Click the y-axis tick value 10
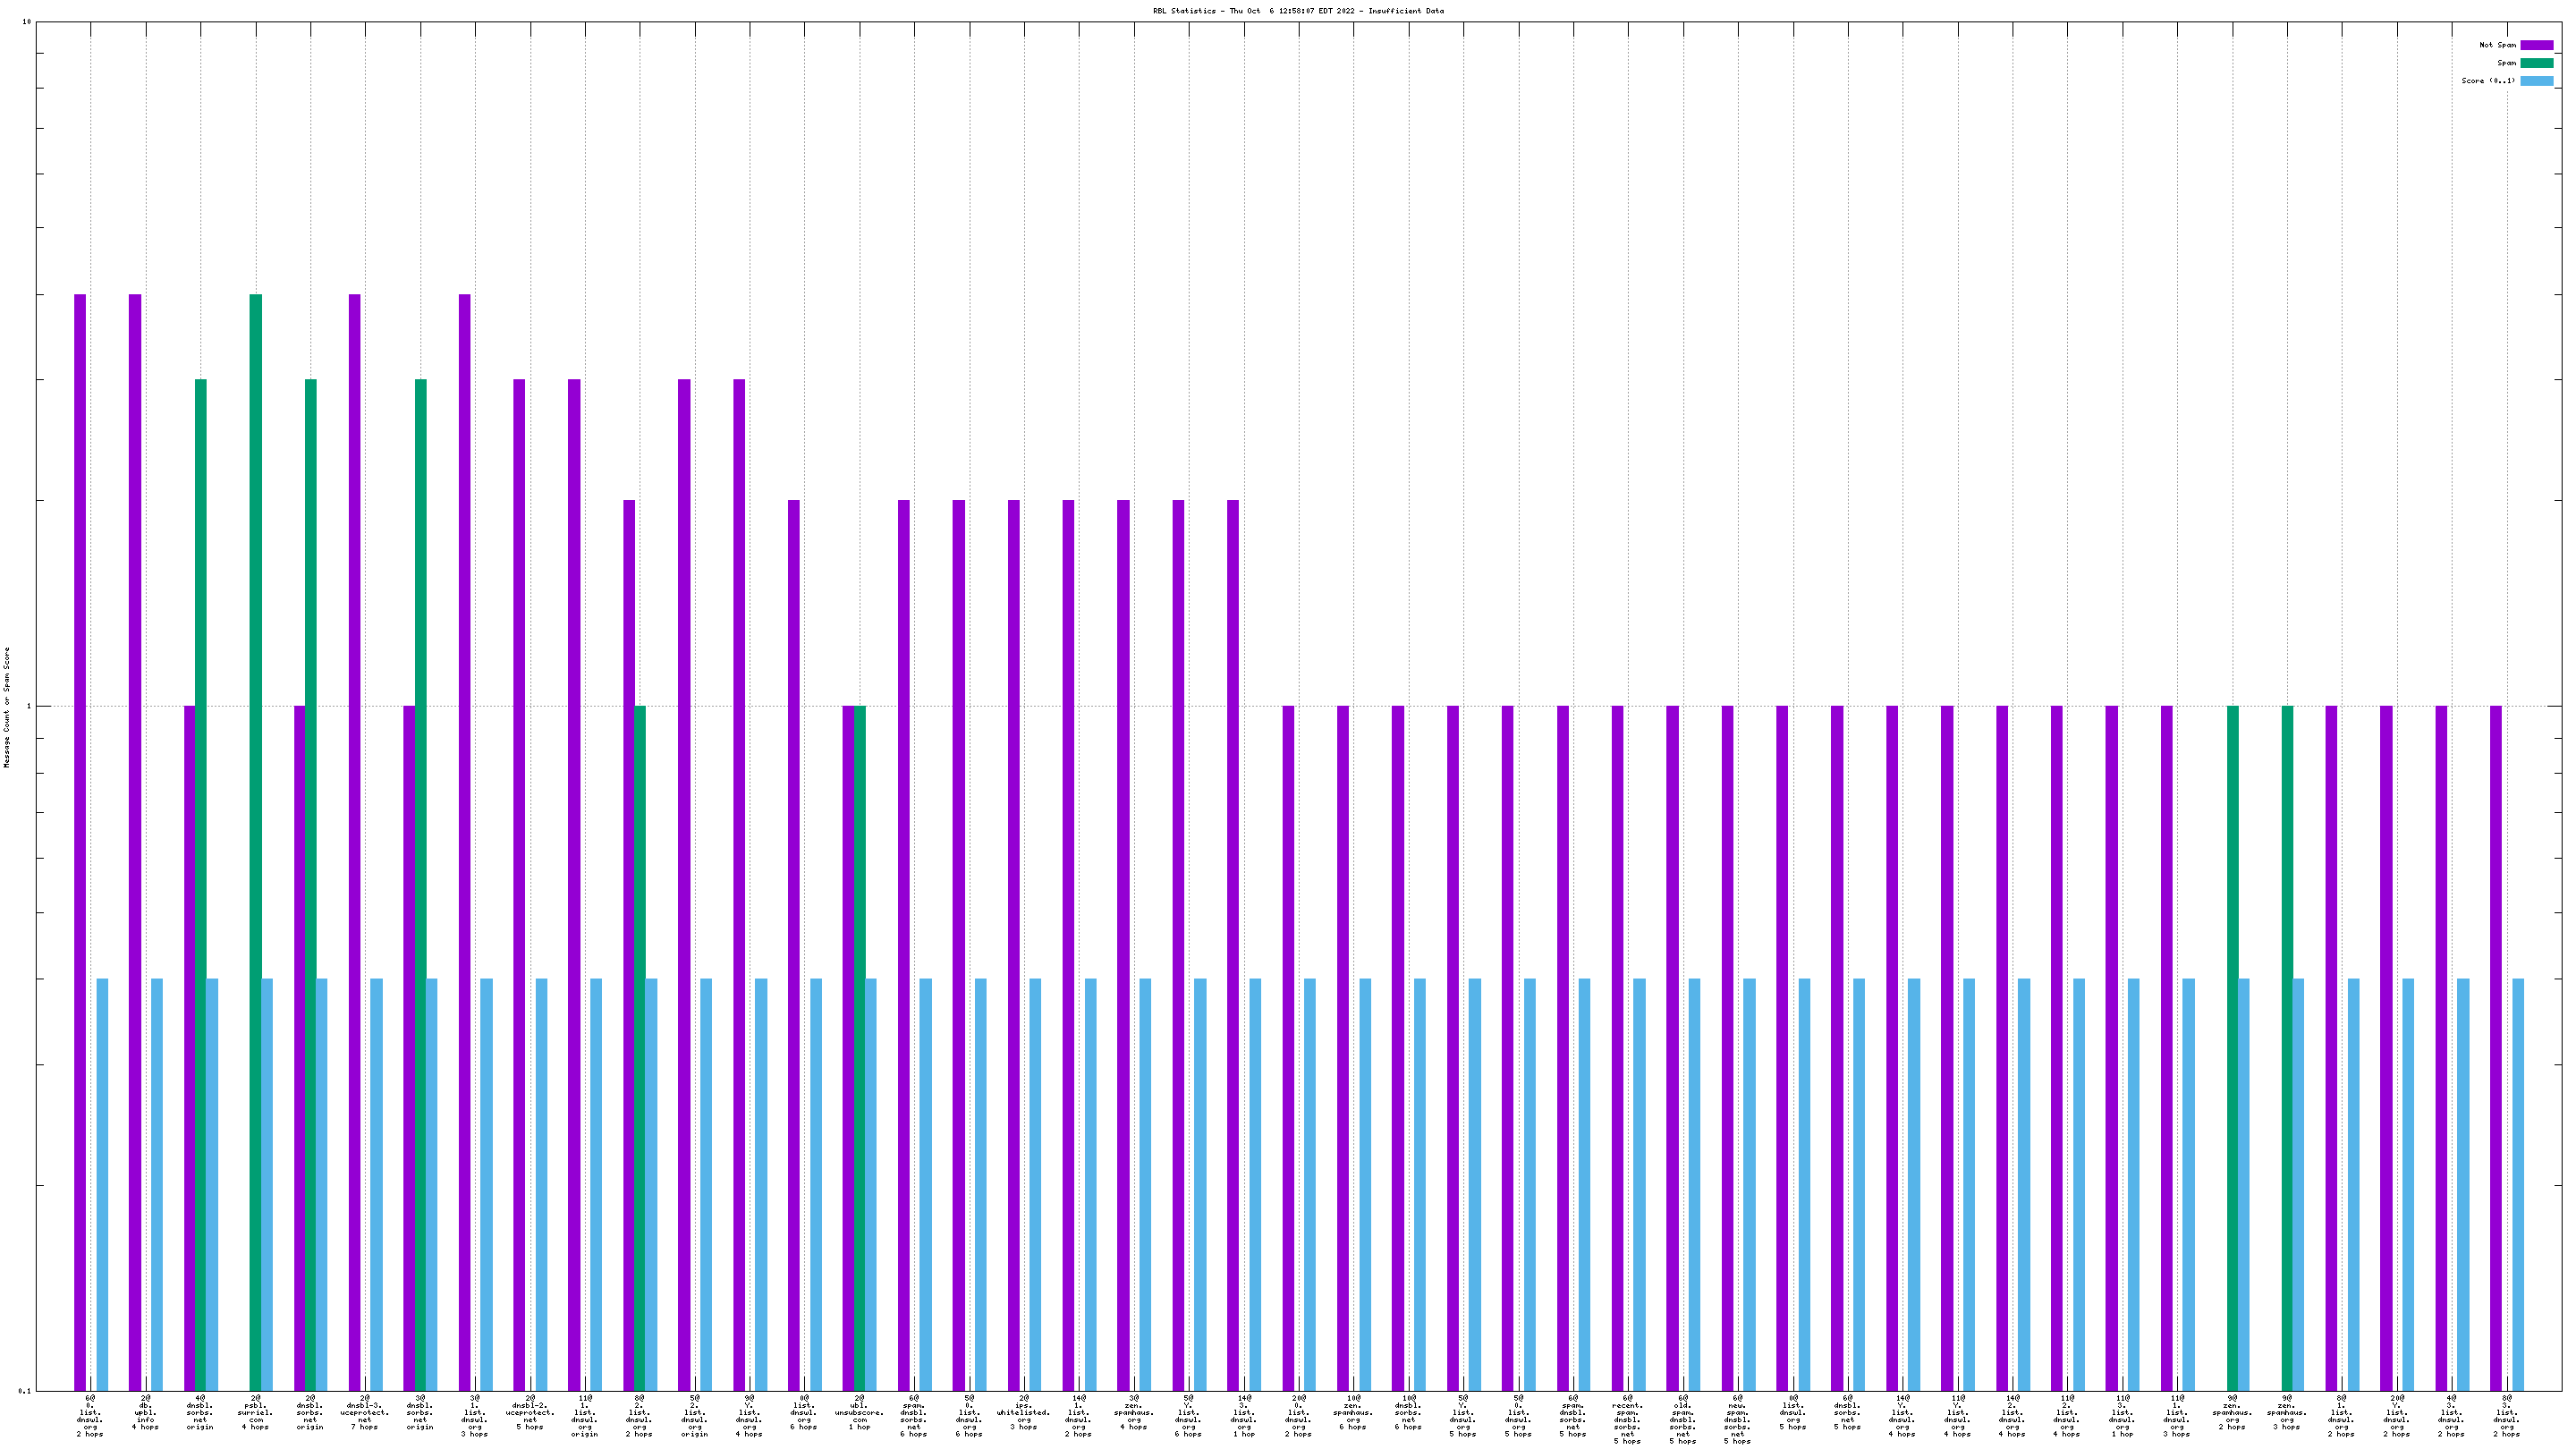 (26, 22)
